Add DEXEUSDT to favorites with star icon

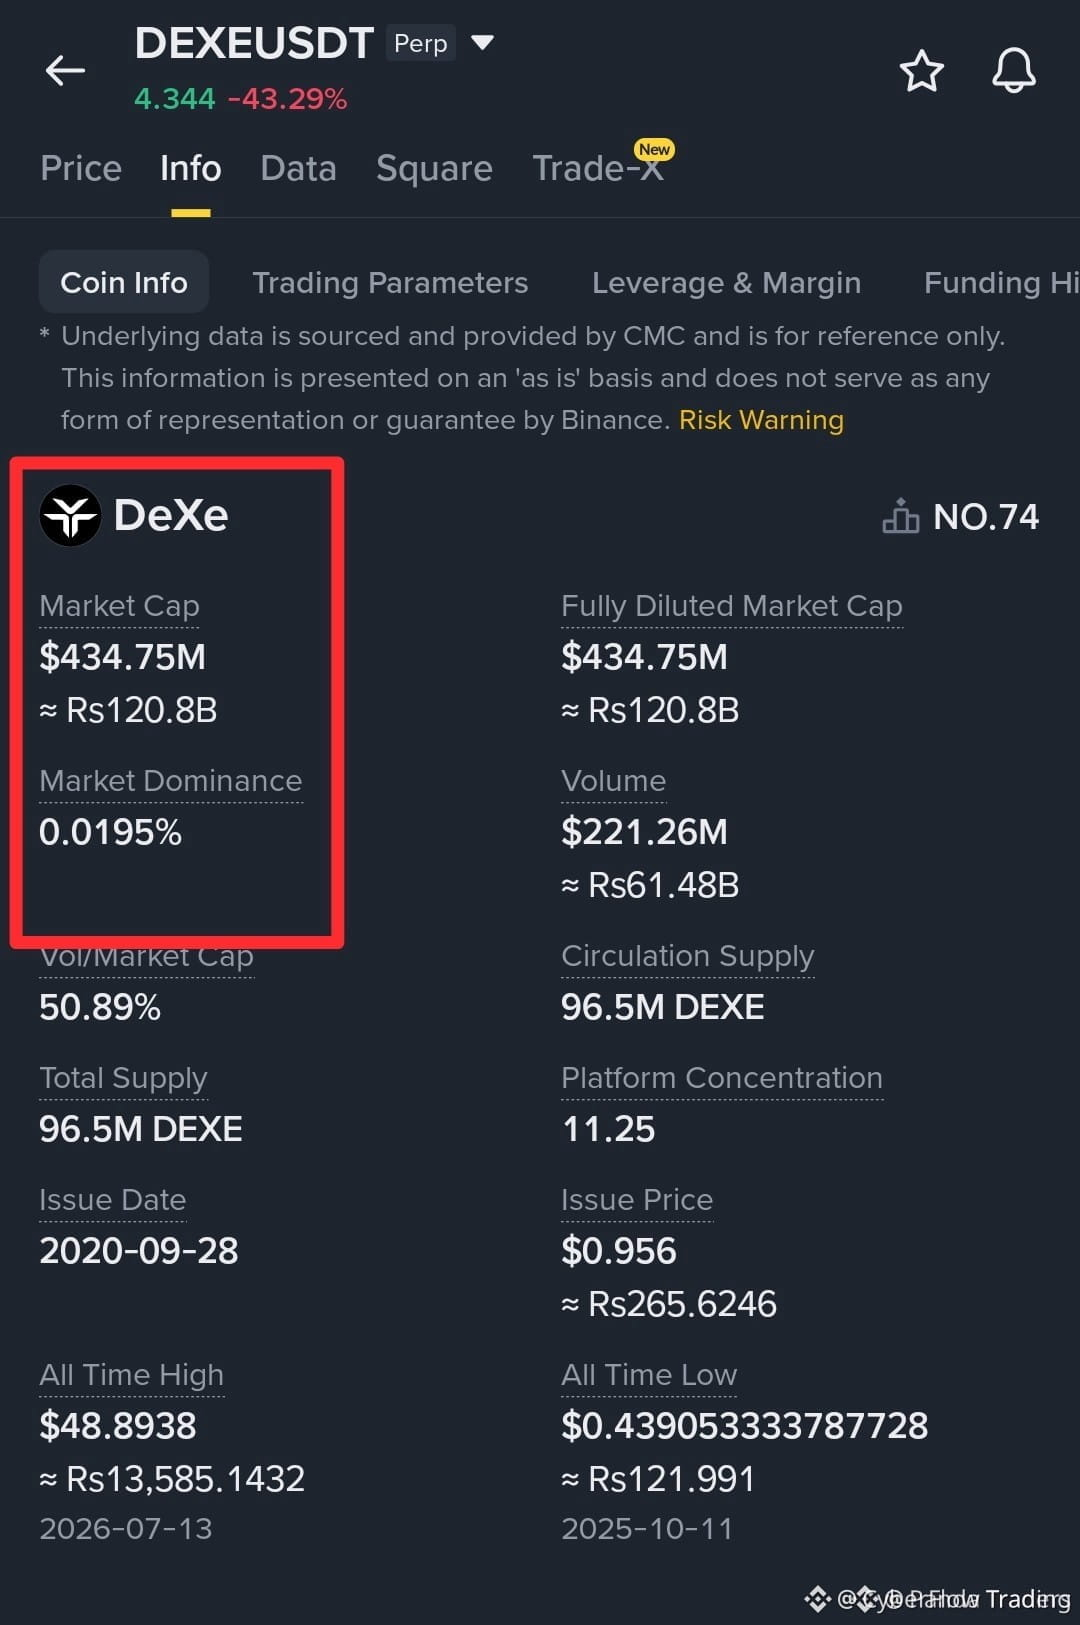pos(921,71)
